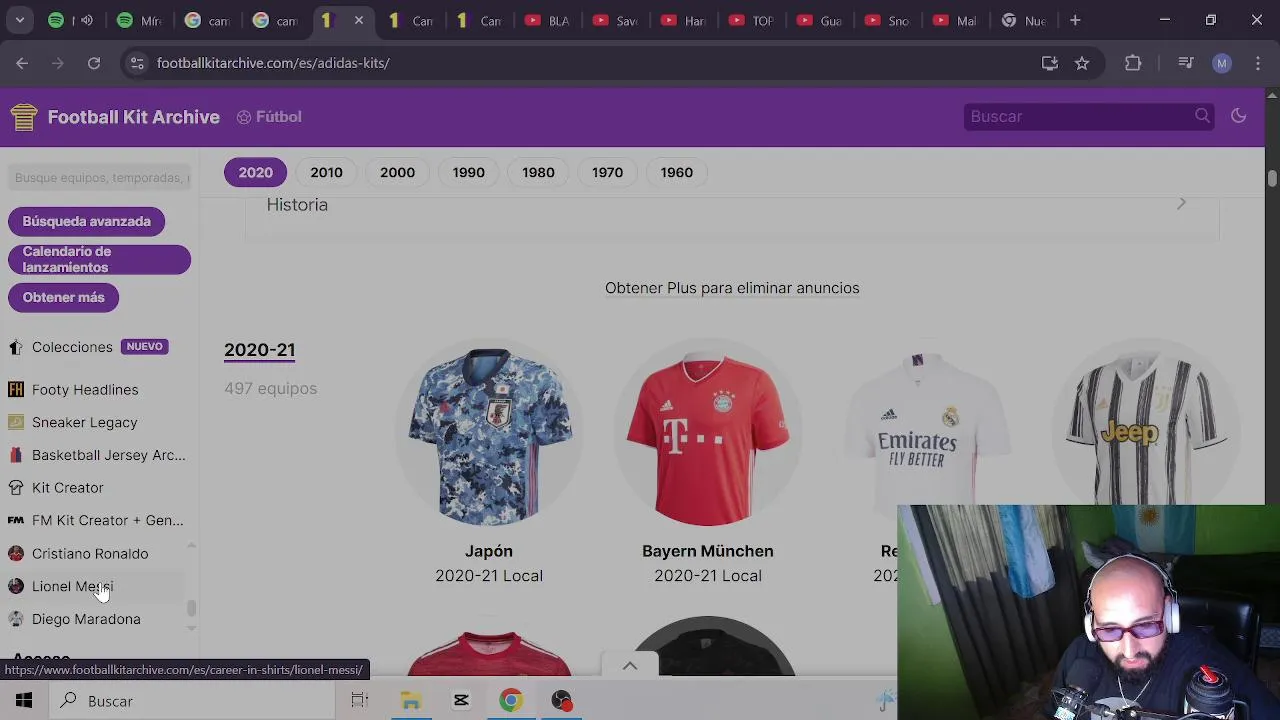Click the scroll-to-top chevron button

pos(630,665)
